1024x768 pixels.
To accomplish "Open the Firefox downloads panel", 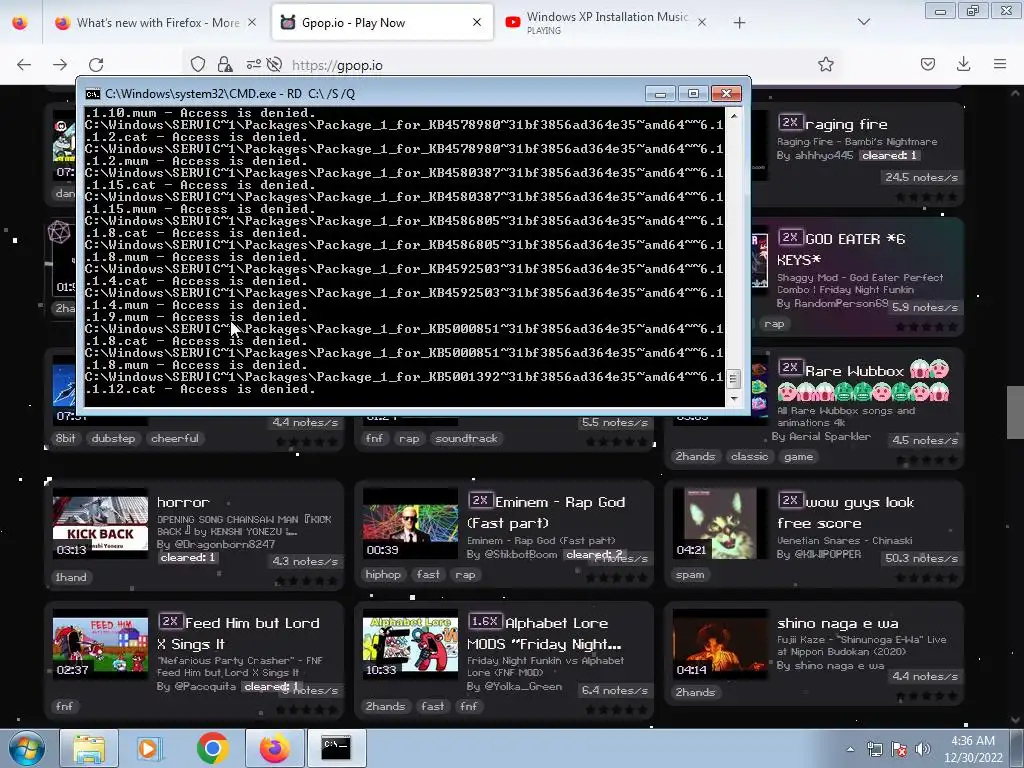I will pyautogui.click(x=963, y=64).
